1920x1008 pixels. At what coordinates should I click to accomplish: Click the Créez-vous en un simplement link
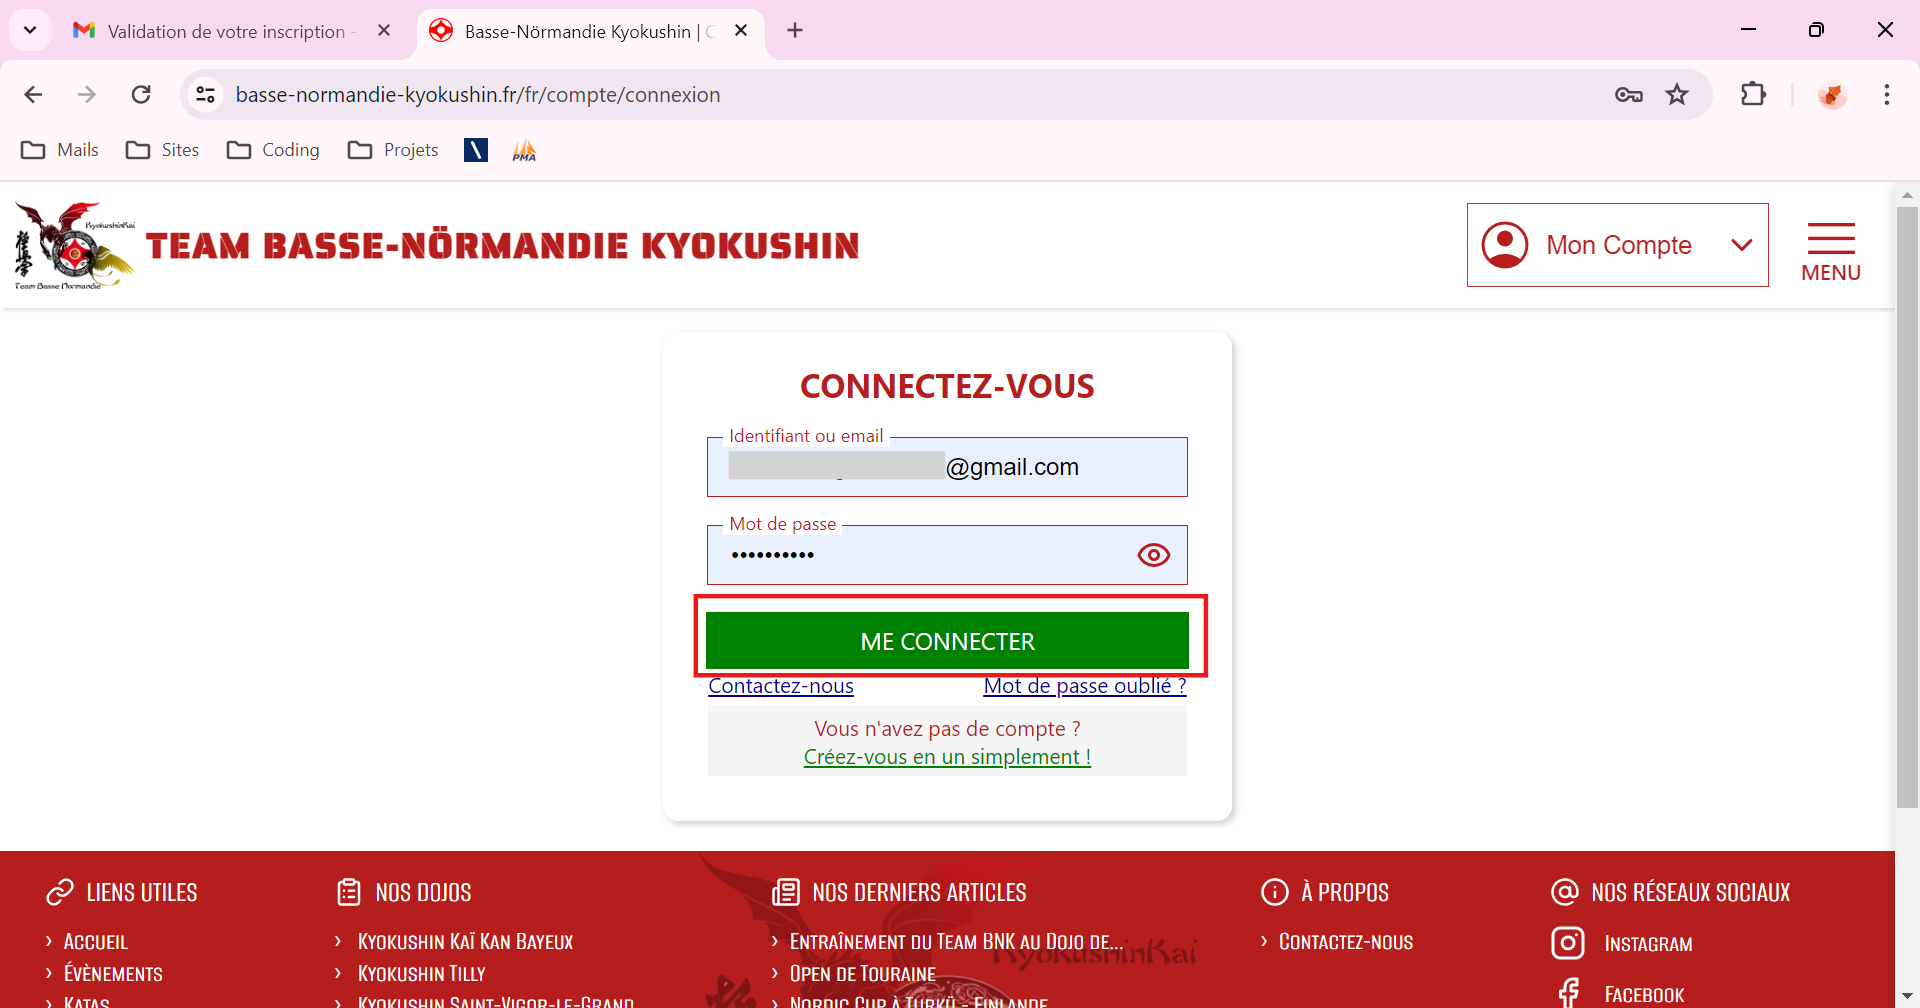coord(946,757)
